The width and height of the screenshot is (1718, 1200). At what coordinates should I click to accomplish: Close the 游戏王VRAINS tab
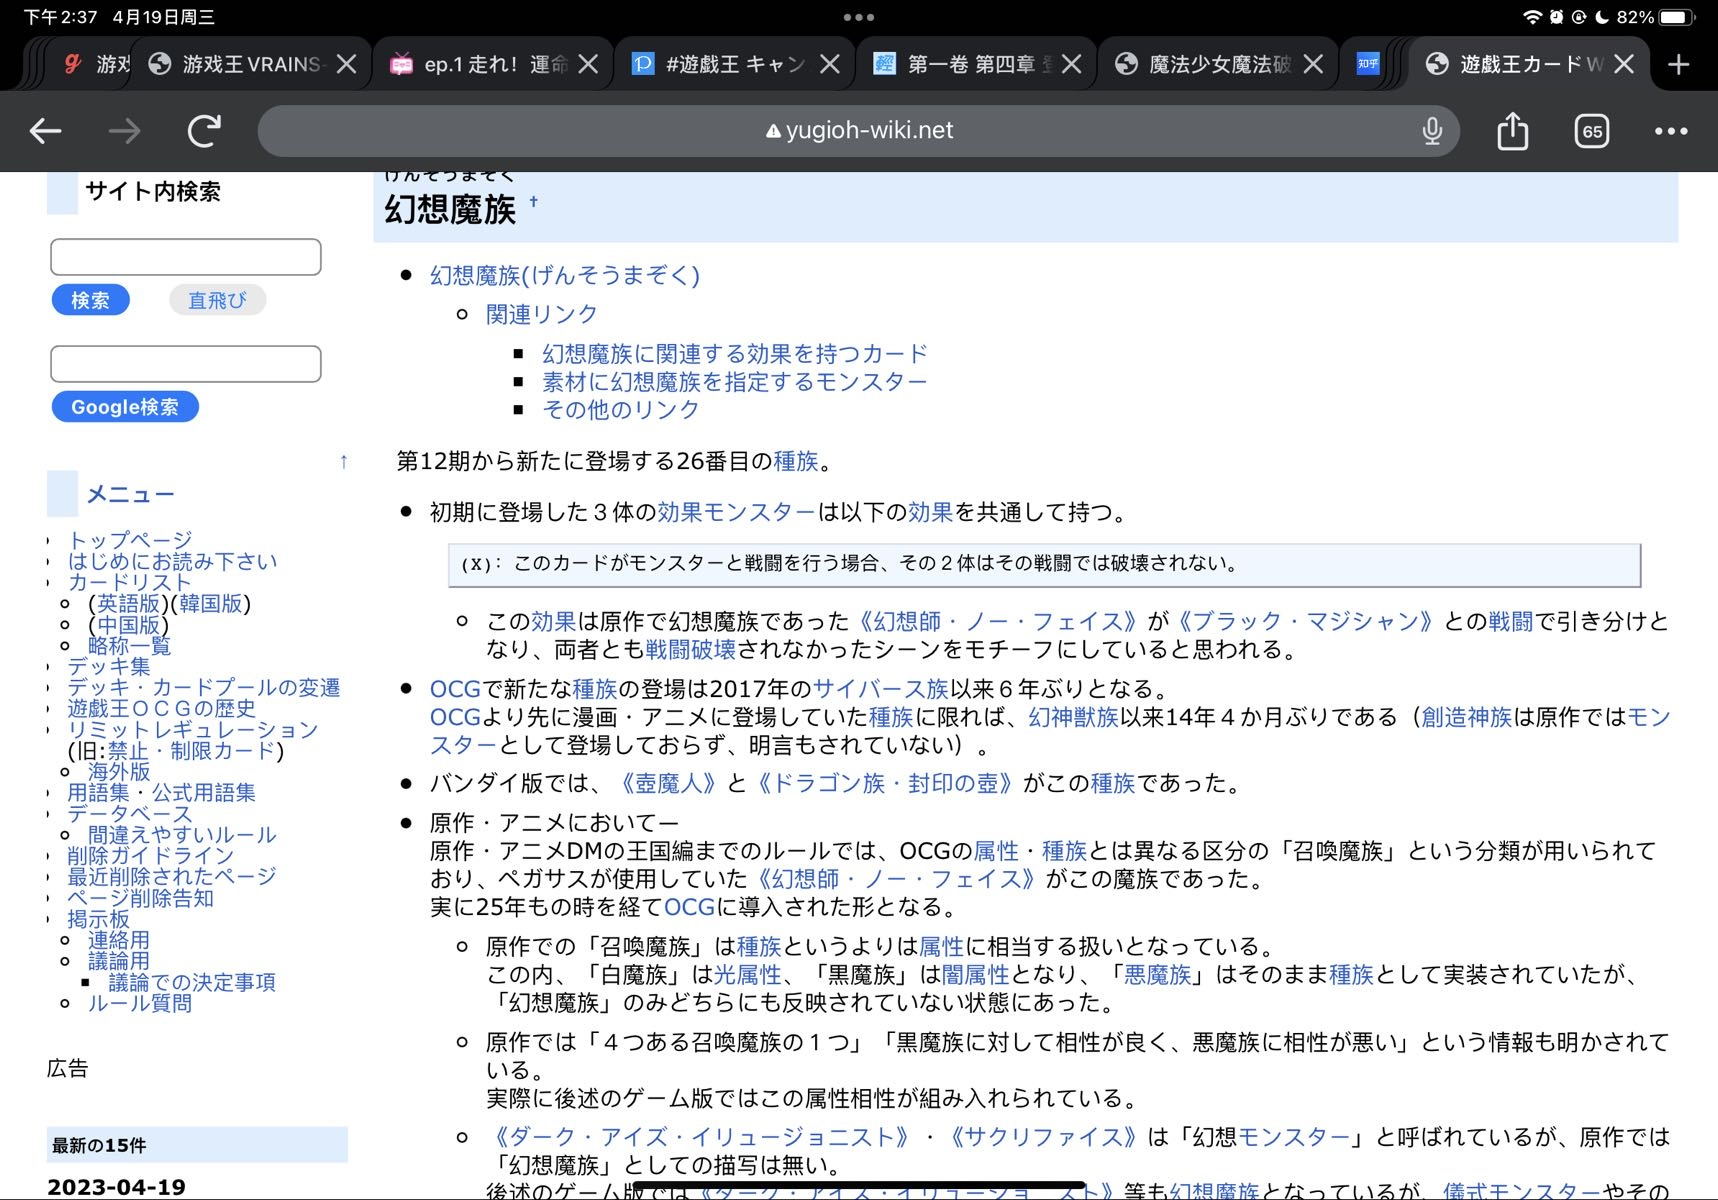click(x=346, y=64)
